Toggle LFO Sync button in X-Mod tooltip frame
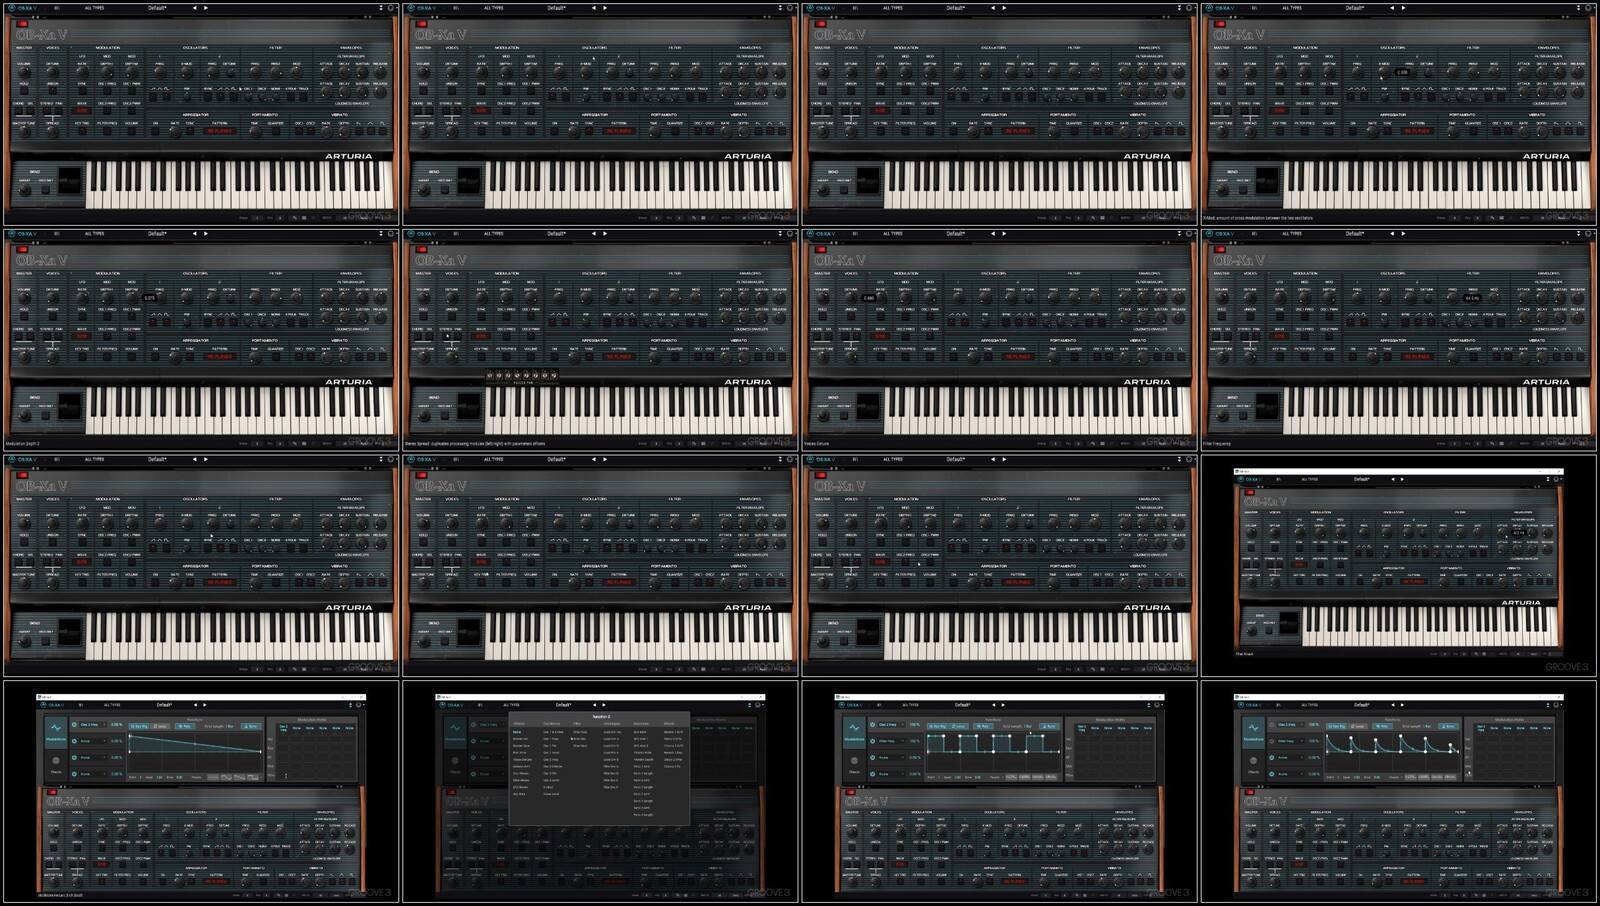This screenshot has width=1600, height=906. pos(1279,91)
